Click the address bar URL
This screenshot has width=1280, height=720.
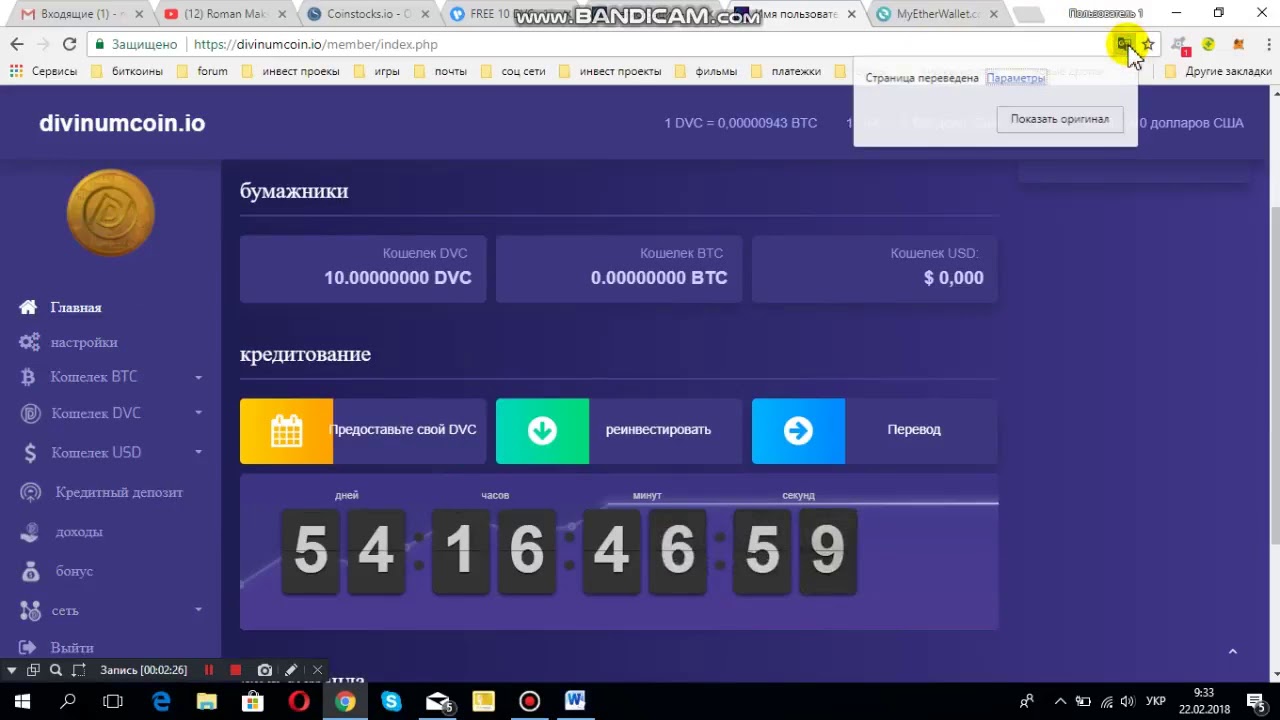pos(315,44)
